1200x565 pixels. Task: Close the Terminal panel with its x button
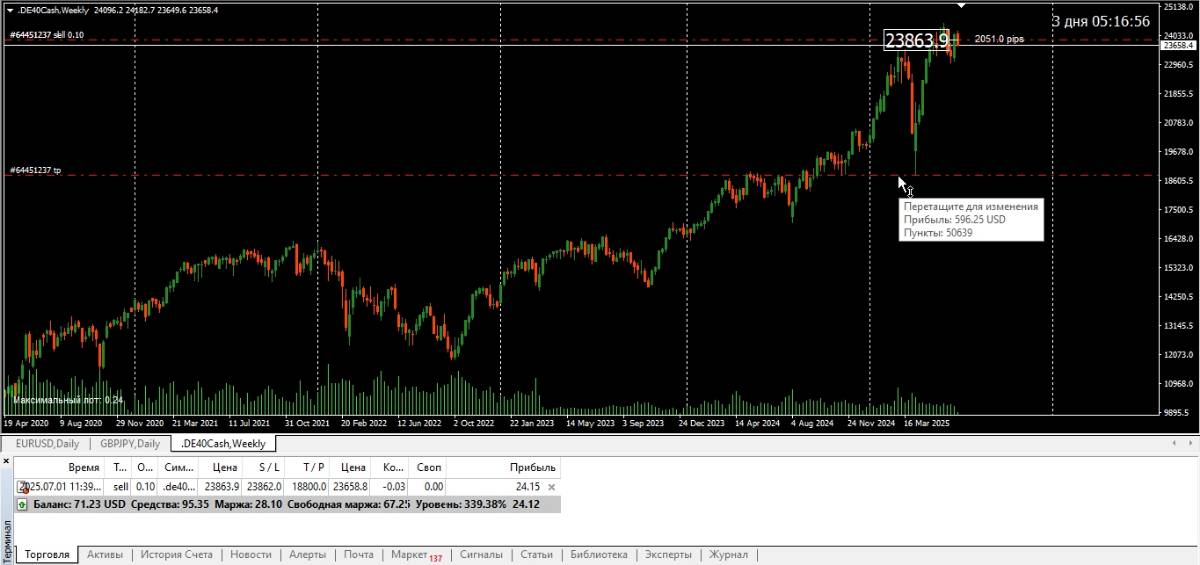(x=5, y=461)
